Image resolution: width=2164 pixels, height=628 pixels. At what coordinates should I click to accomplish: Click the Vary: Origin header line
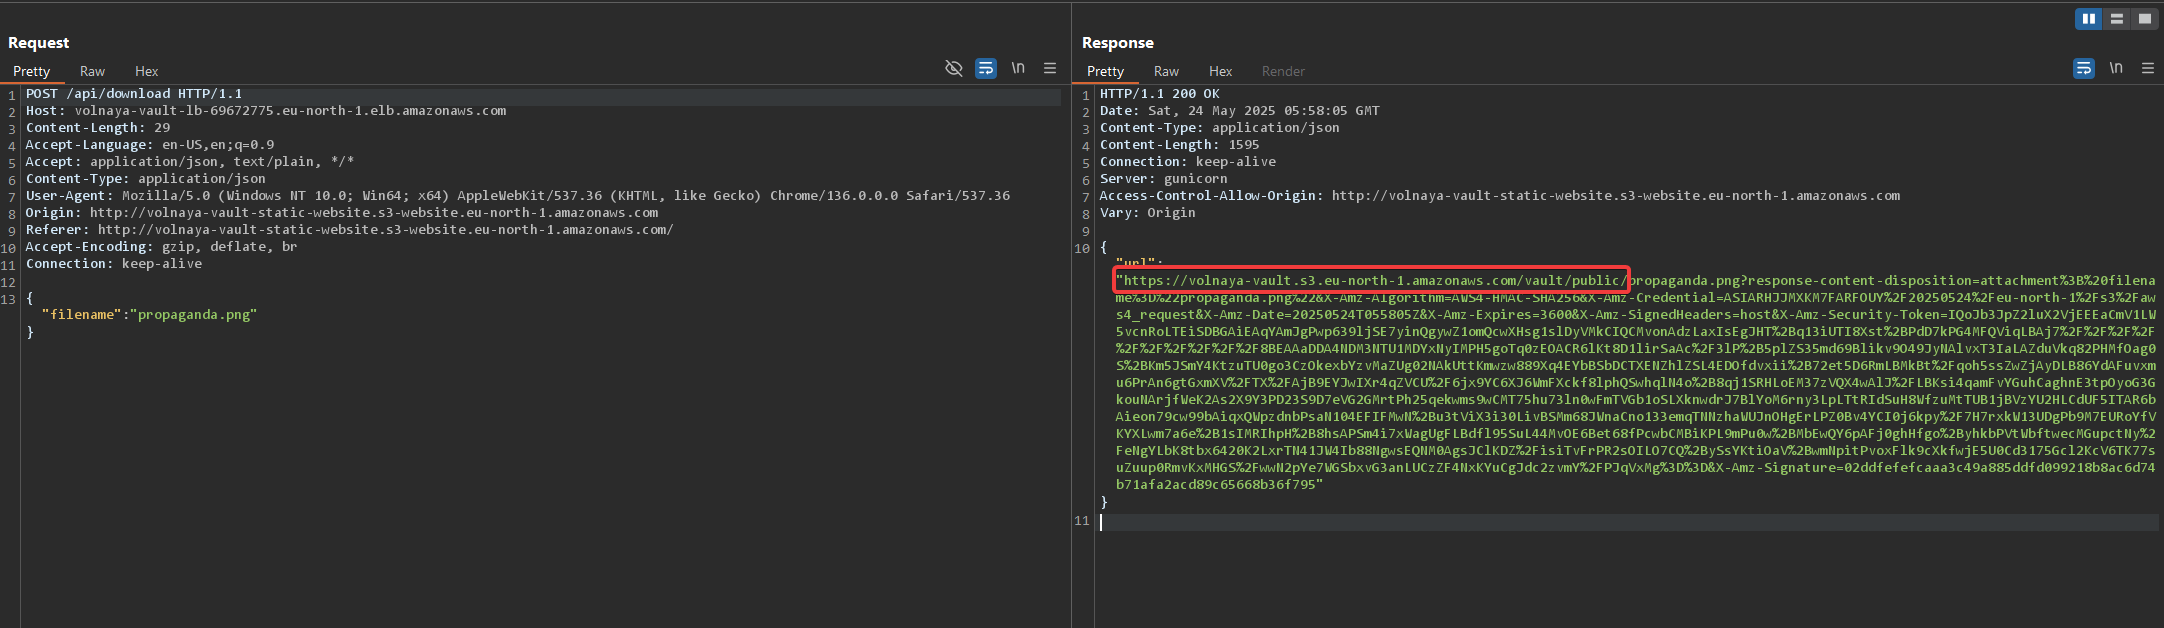(x=1148, y=213)
